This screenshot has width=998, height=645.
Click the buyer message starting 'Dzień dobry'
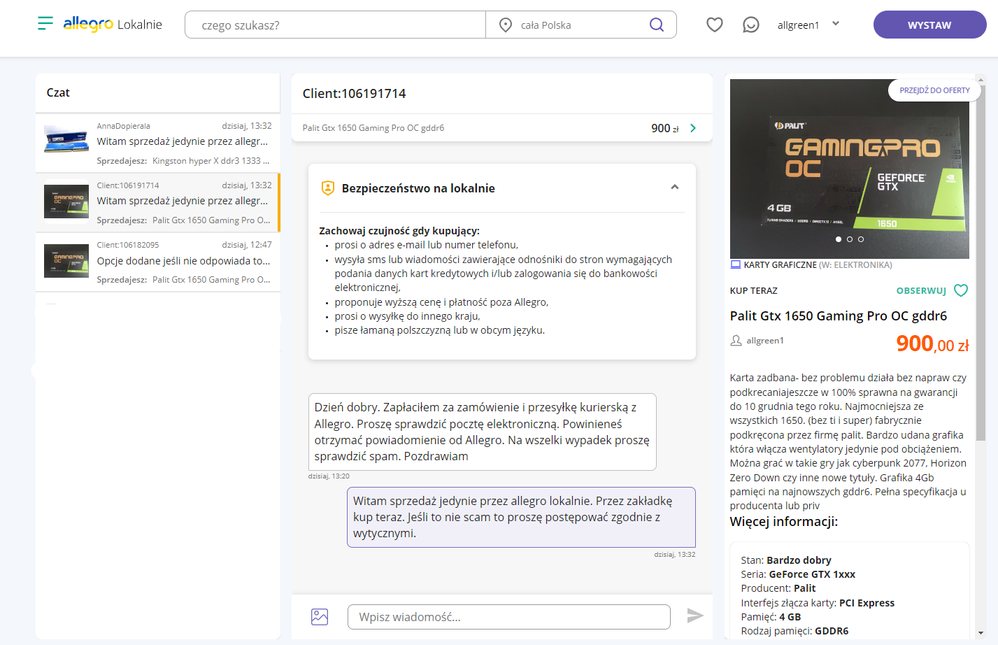(482, 432)
